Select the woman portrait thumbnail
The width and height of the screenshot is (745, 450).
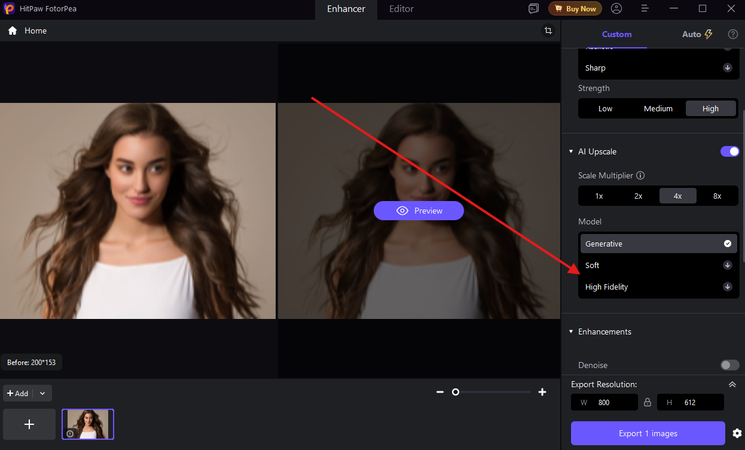pyautogui.click(x=88, y=424)
